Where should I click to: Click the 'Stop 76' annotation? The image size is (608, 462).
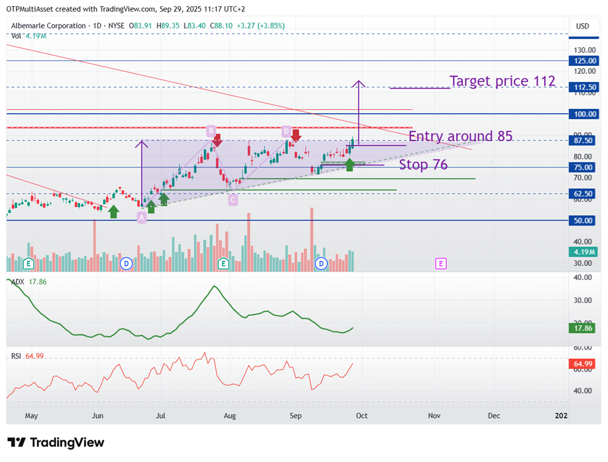click(x=423, y=165)
